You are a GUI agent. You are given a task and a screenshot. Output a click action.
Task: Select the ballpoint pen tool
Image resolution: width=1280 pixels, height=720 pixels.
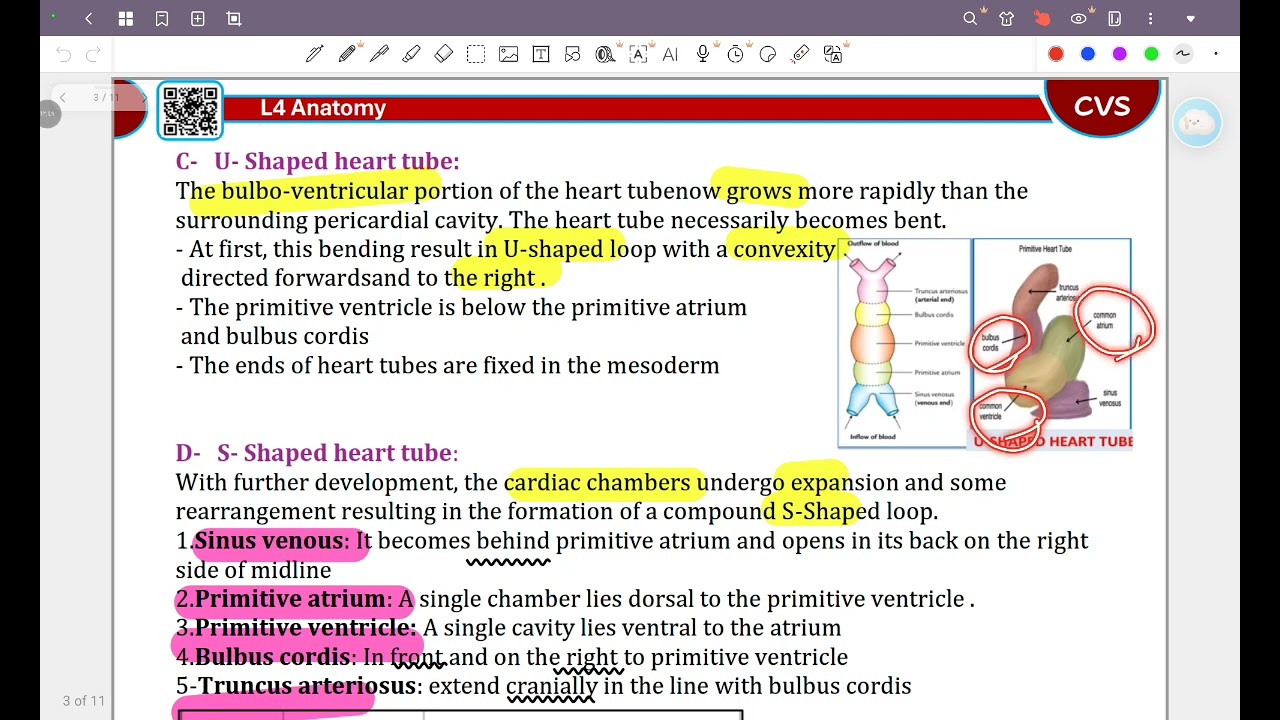coord(379,54)
